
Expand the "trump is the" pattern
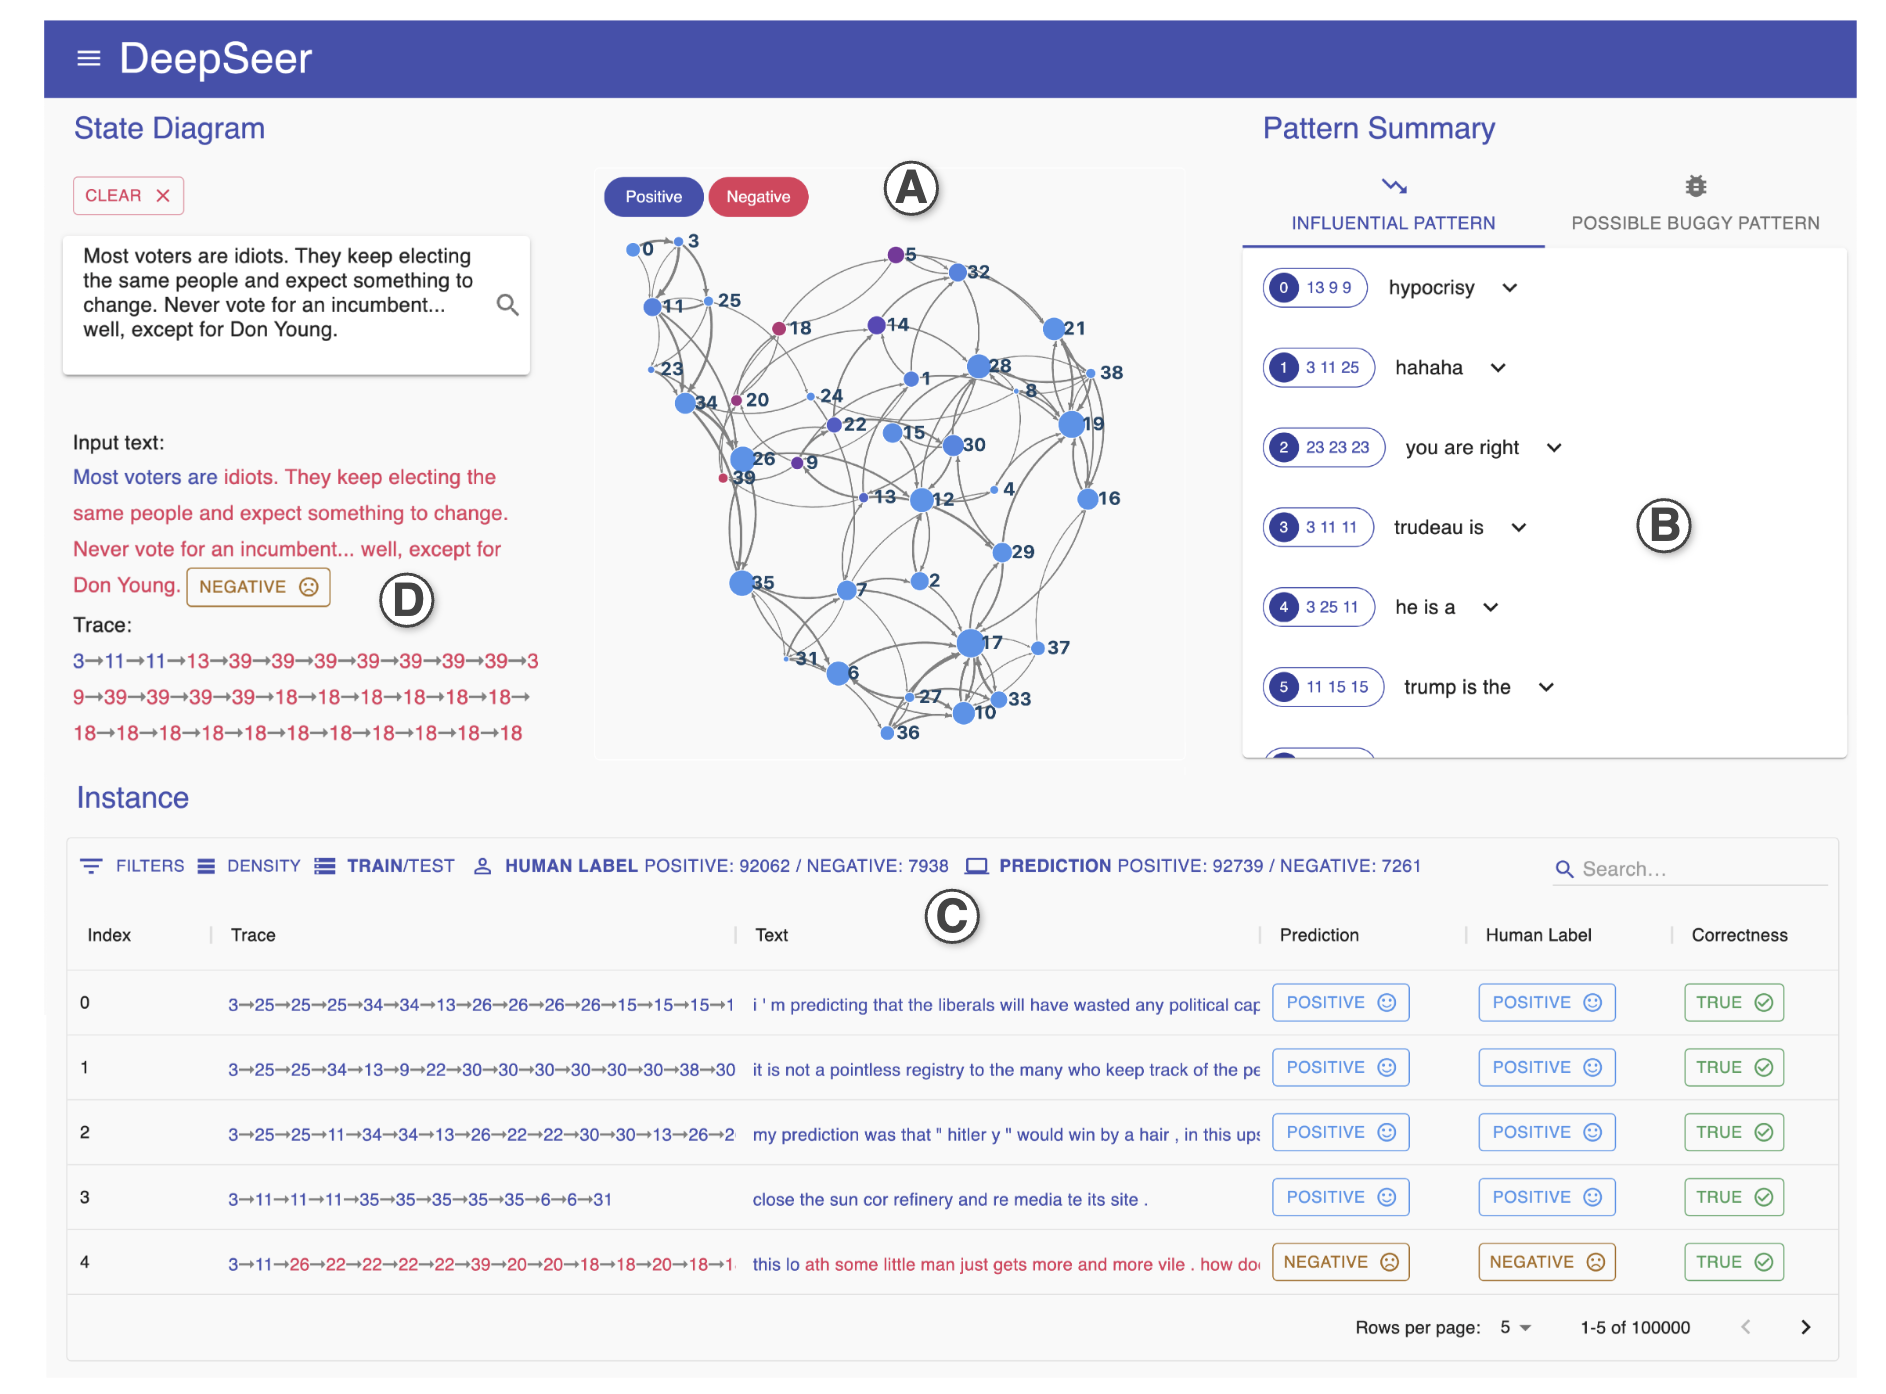click(1546, 687)
